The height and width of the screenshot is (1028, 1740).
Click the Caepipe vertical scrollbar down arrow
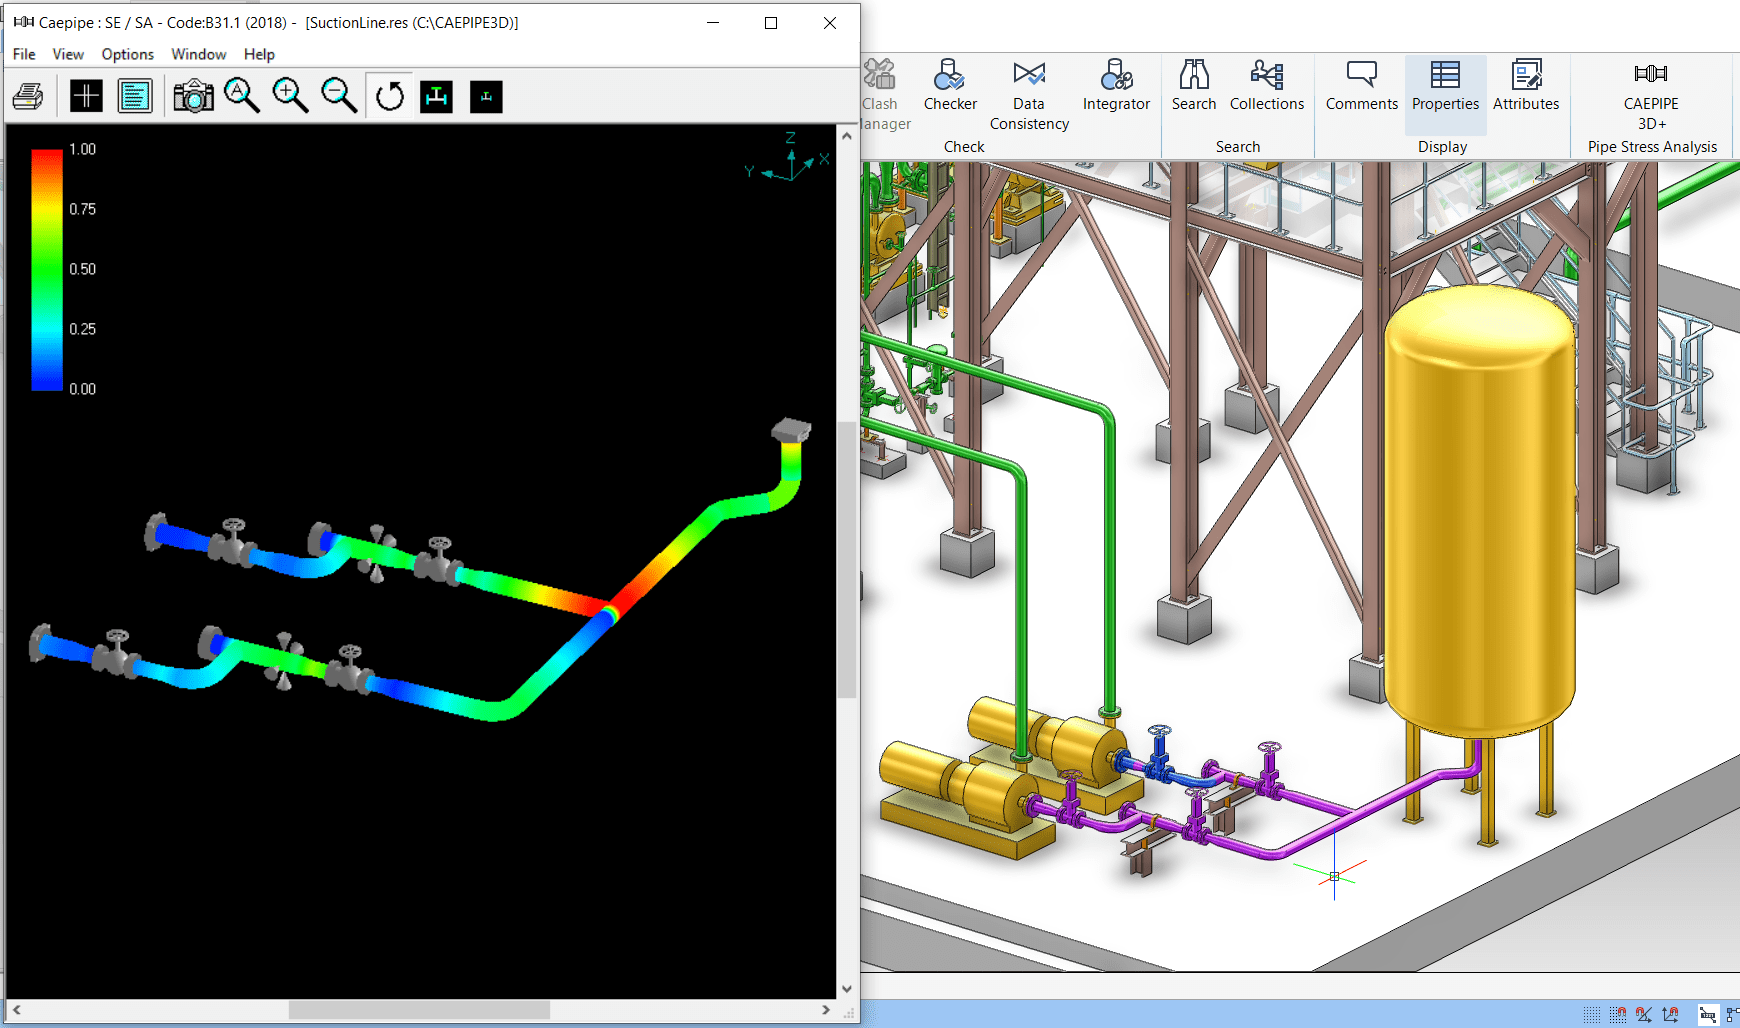tap(847, 989)
